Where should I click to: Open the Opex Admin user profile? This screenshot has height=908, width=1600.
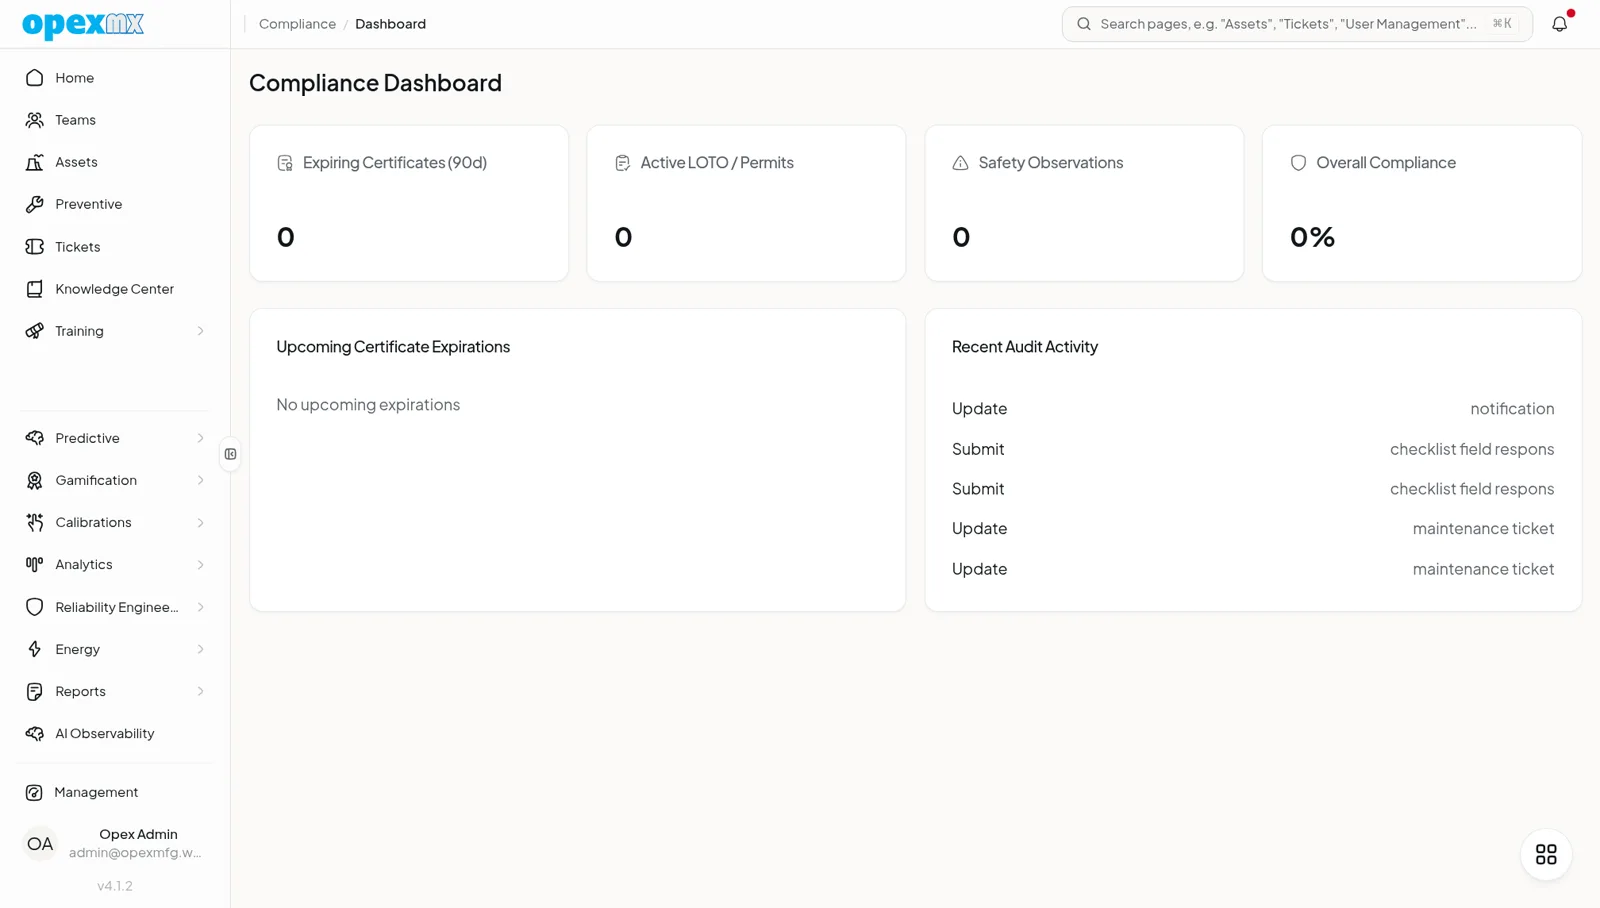115,844
